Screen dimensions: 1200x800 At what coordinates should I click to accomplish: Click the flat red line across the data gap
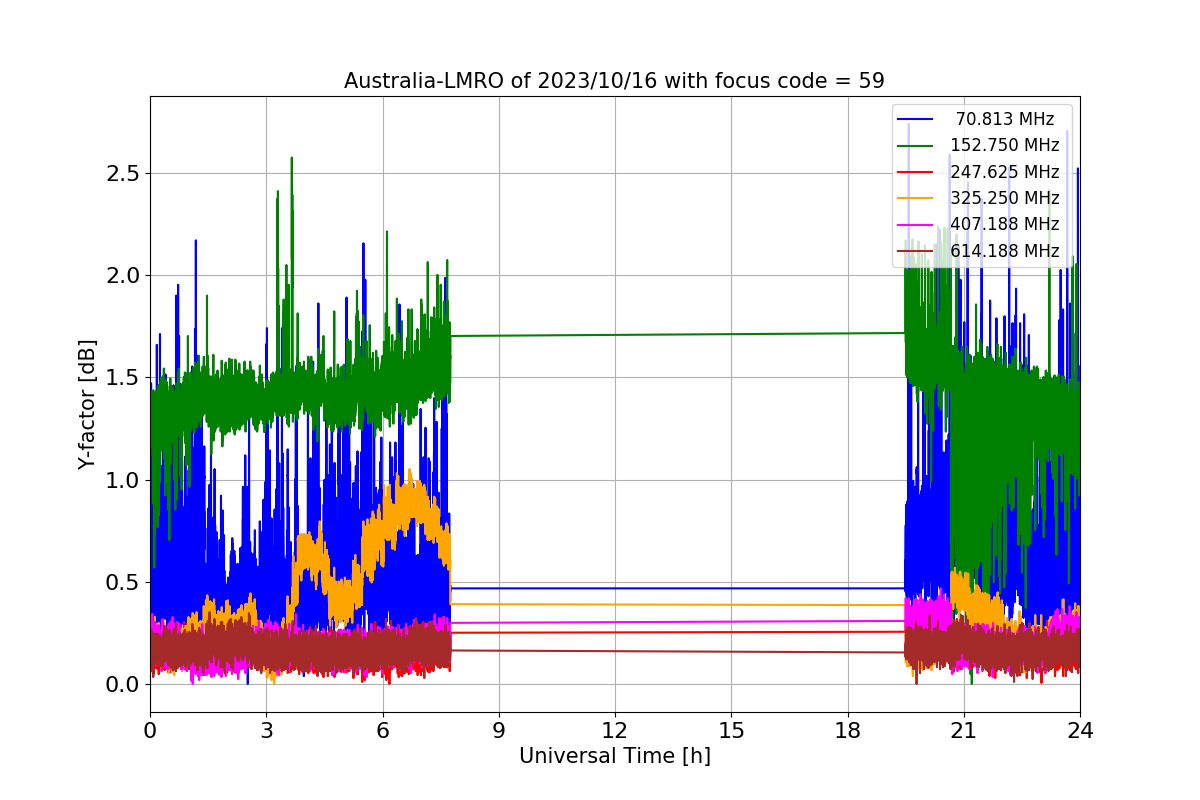(678, 632)
